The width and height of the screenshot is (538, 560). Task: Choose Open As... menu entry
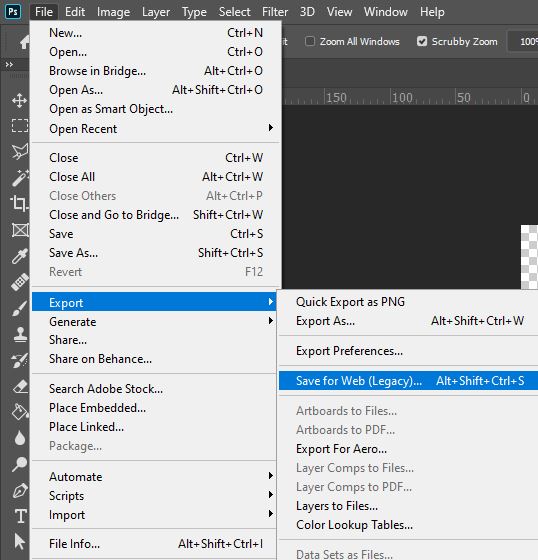point(156,90)
